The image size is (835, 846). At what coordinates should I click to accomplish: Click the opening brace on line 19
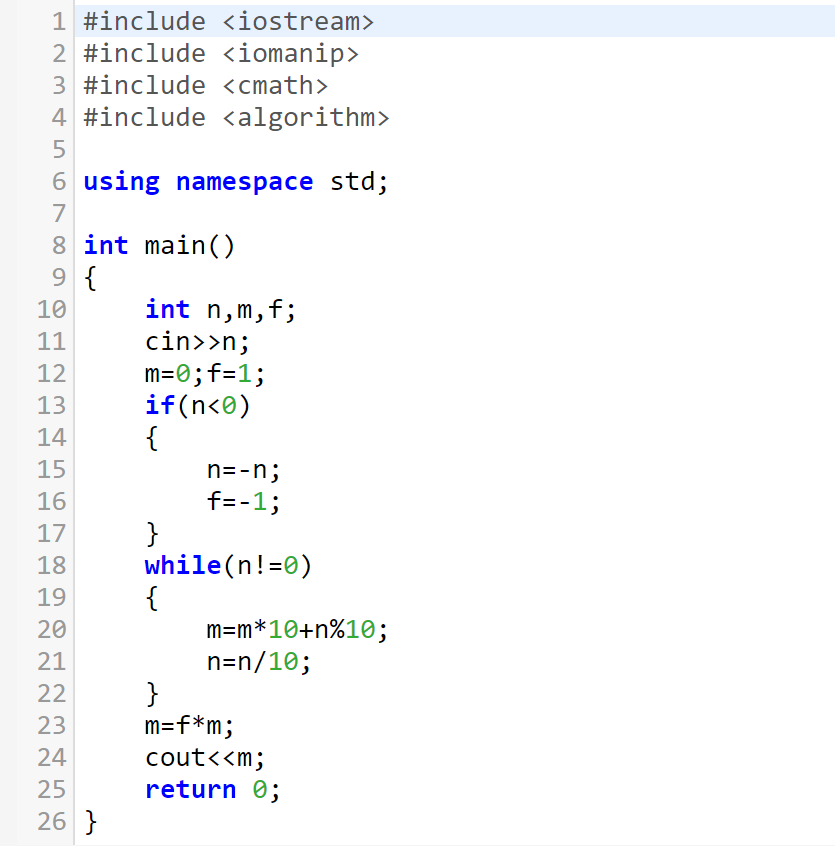[x=152, y=598]
